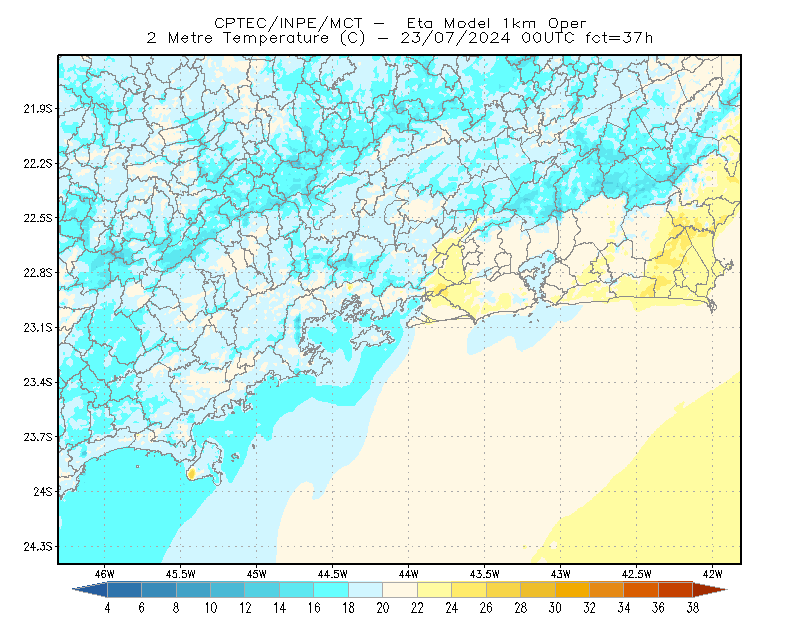
Task: Click the light blue 18-20 legend swatch
Action: [x=365, y=589]
